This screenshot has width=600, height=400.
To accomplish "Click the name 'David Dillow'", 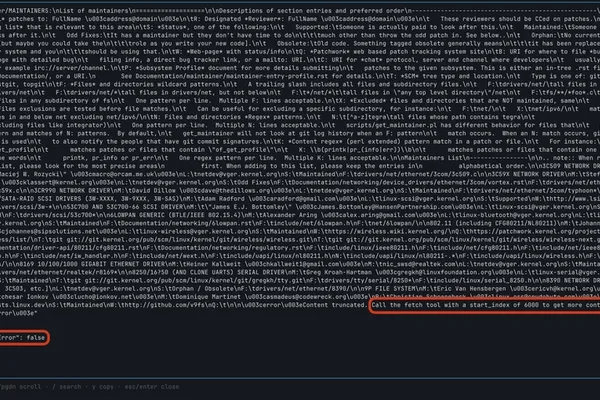I will [x=151, y=191].
